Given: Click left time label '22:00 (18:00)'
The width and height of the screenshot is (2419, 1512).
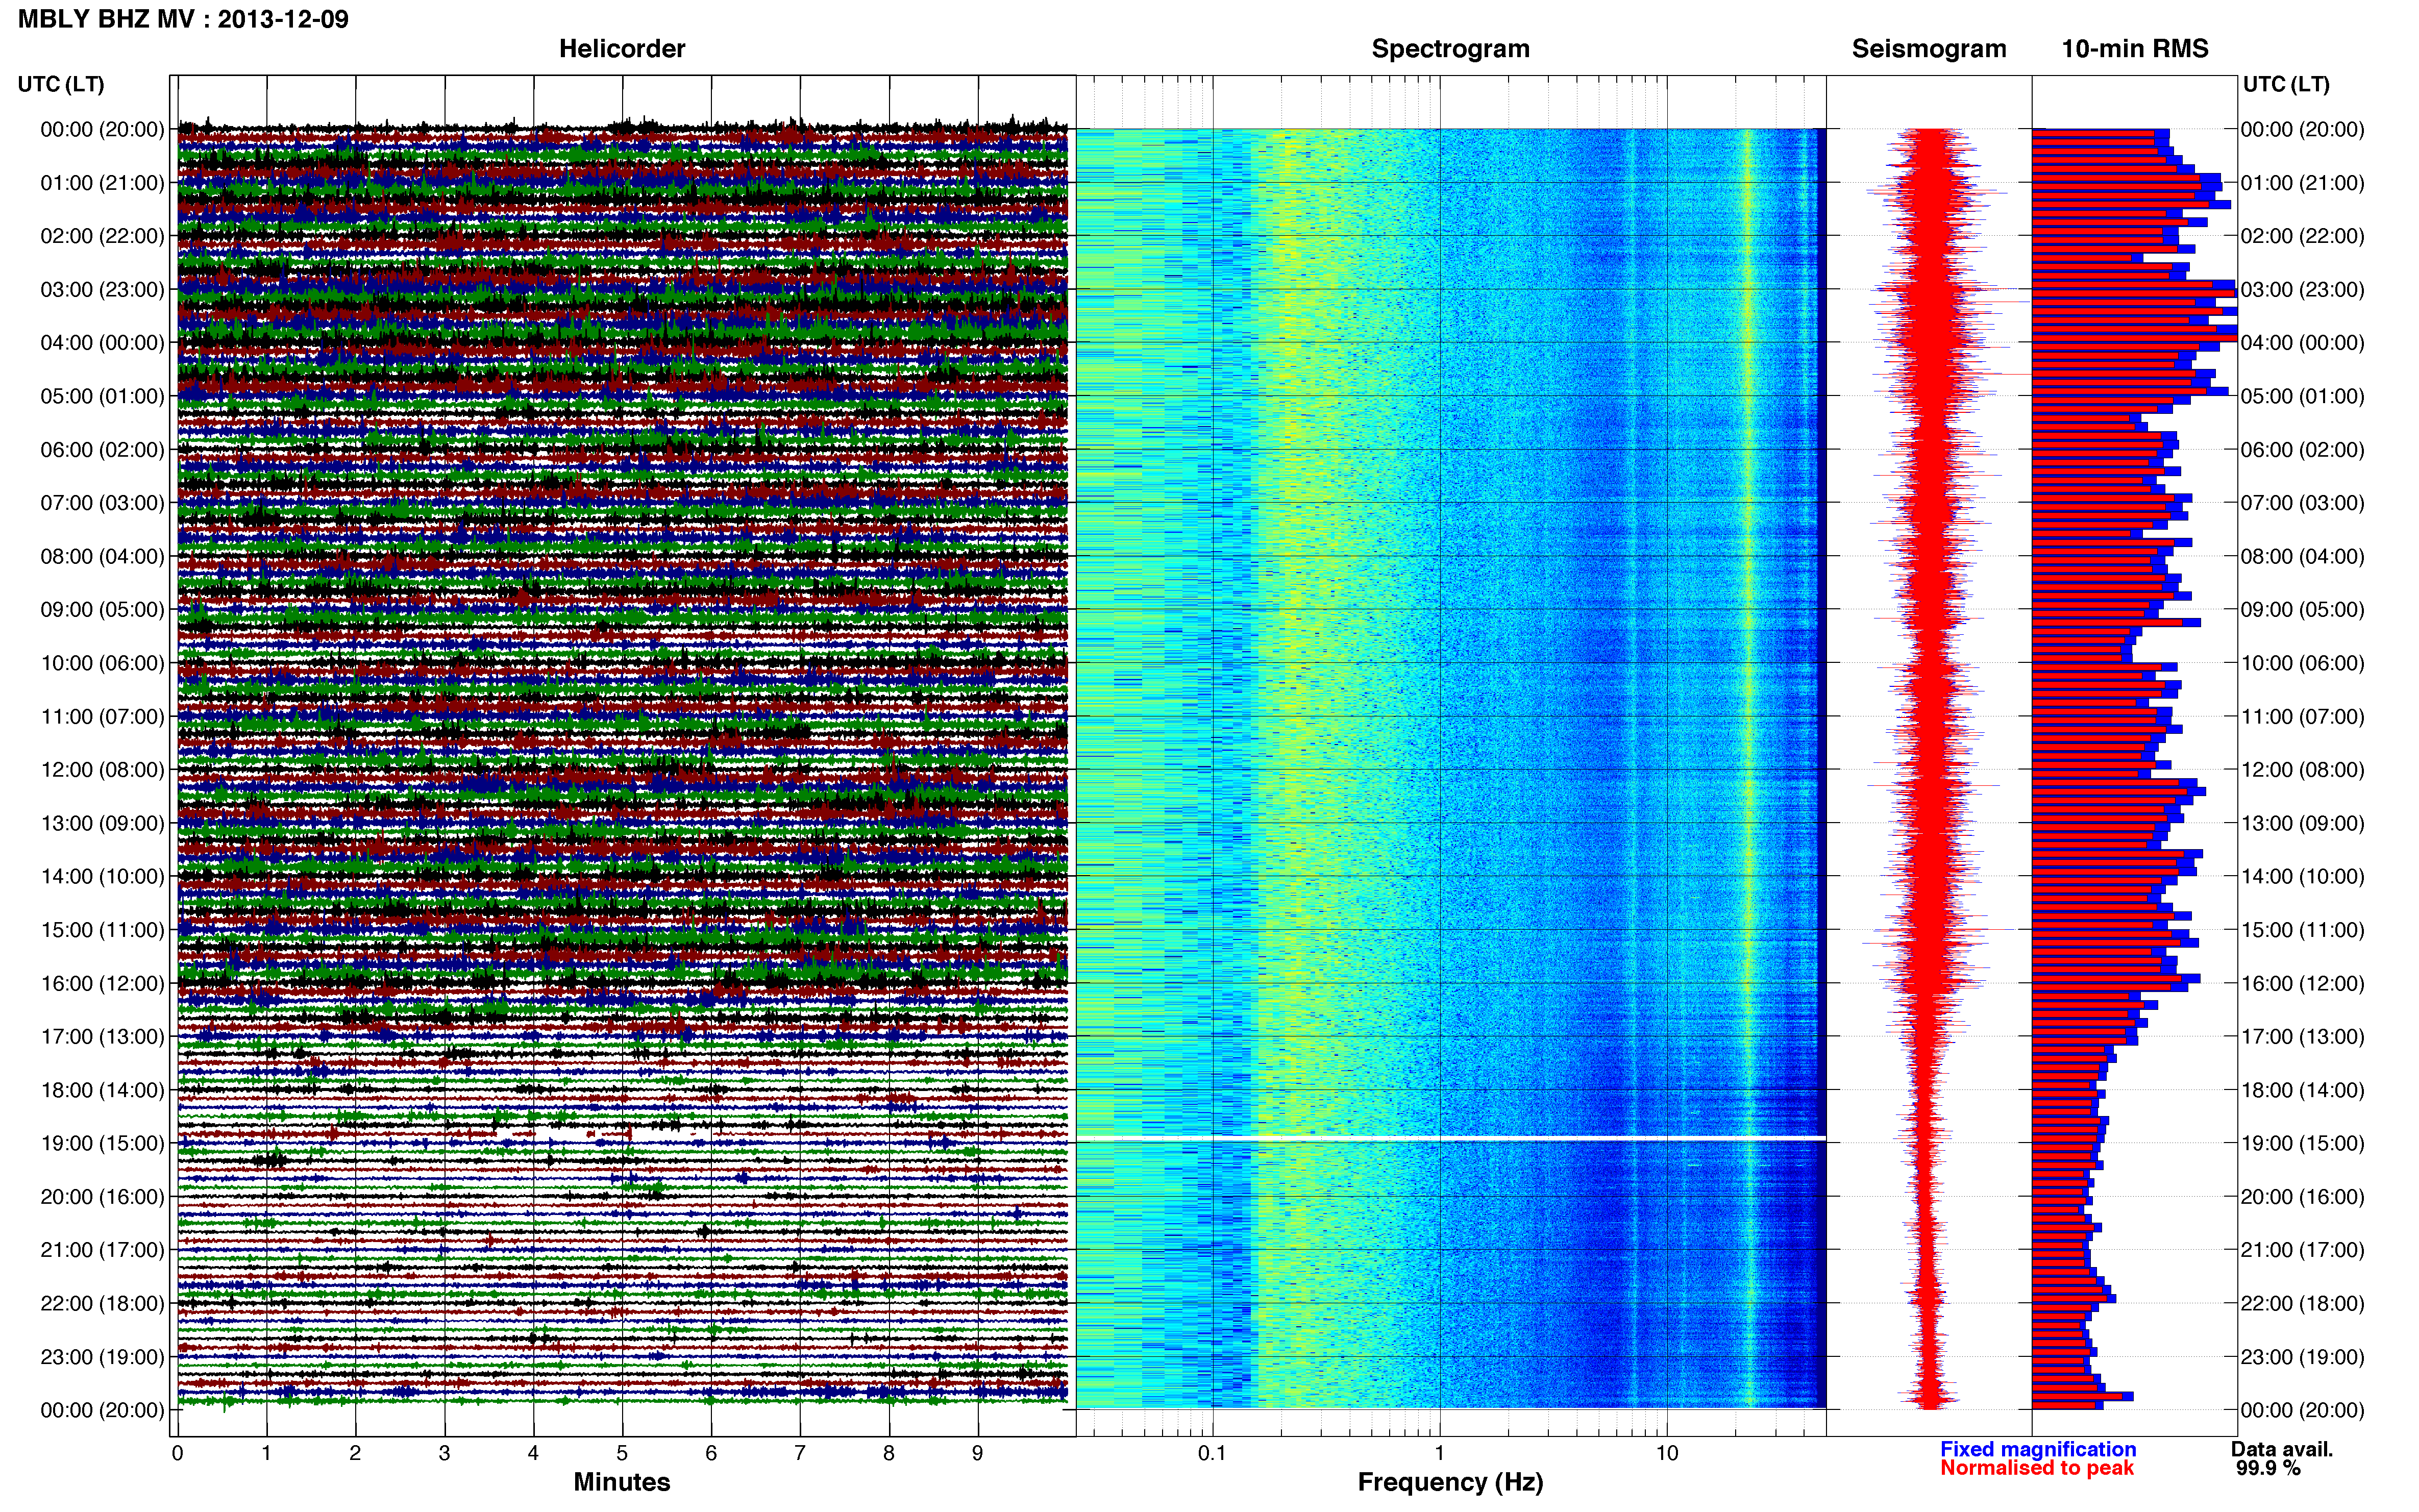Looking at the screenshot, I should 102,1304.
